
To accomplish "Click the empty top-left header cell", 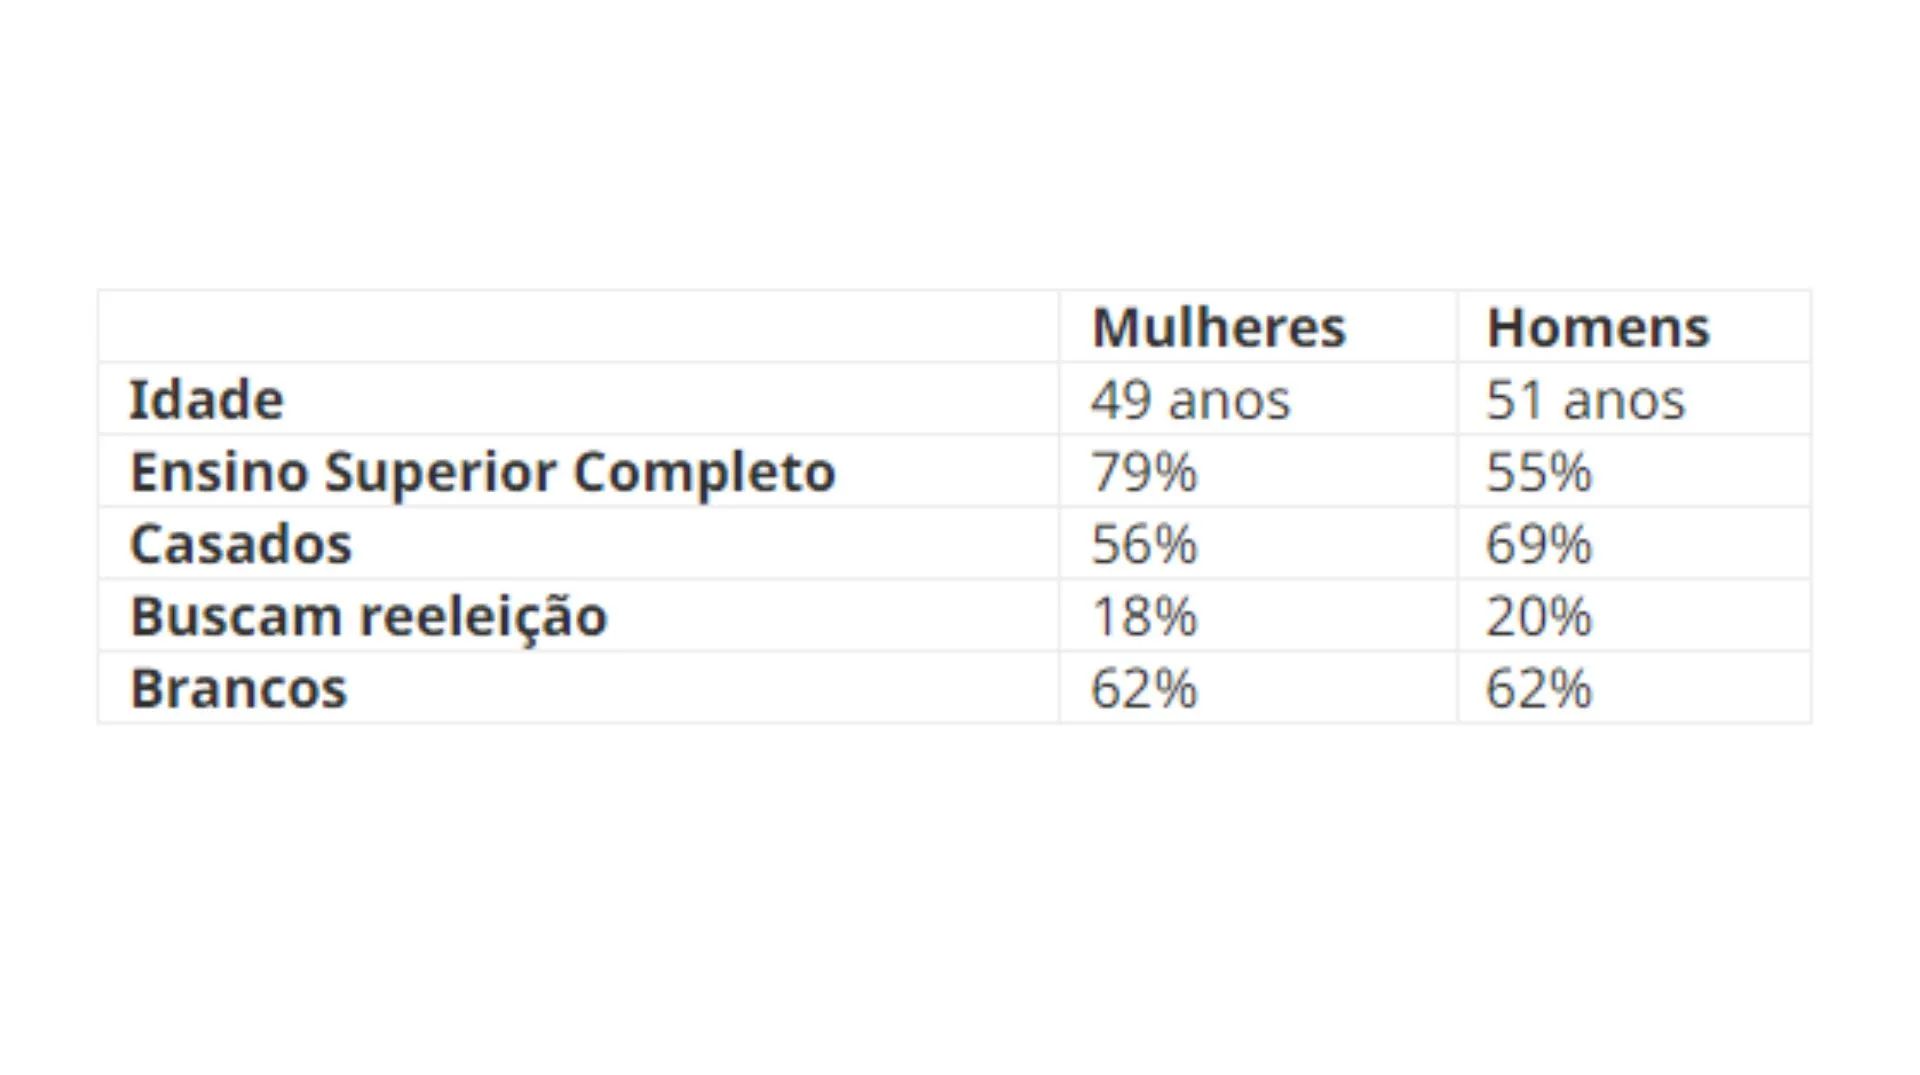I will (x=578, y=327).
